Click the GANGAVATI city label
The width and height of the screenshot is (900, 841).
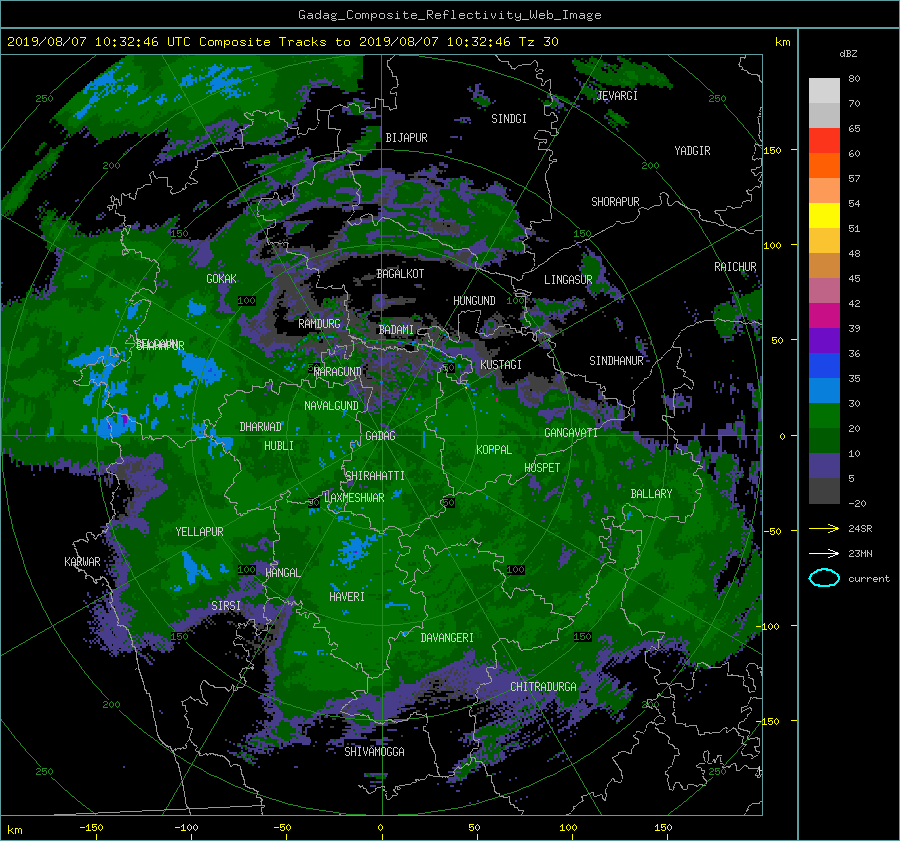click(x=571, y=432)
